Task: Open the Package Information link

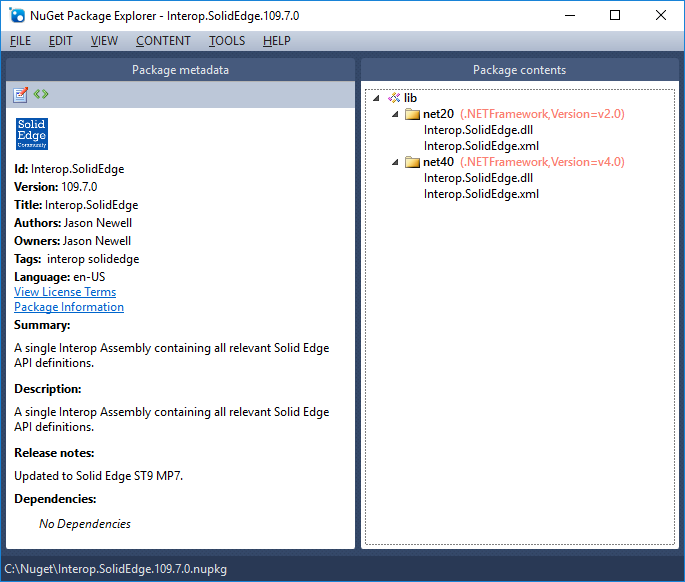Action: [x=69, y=307]
